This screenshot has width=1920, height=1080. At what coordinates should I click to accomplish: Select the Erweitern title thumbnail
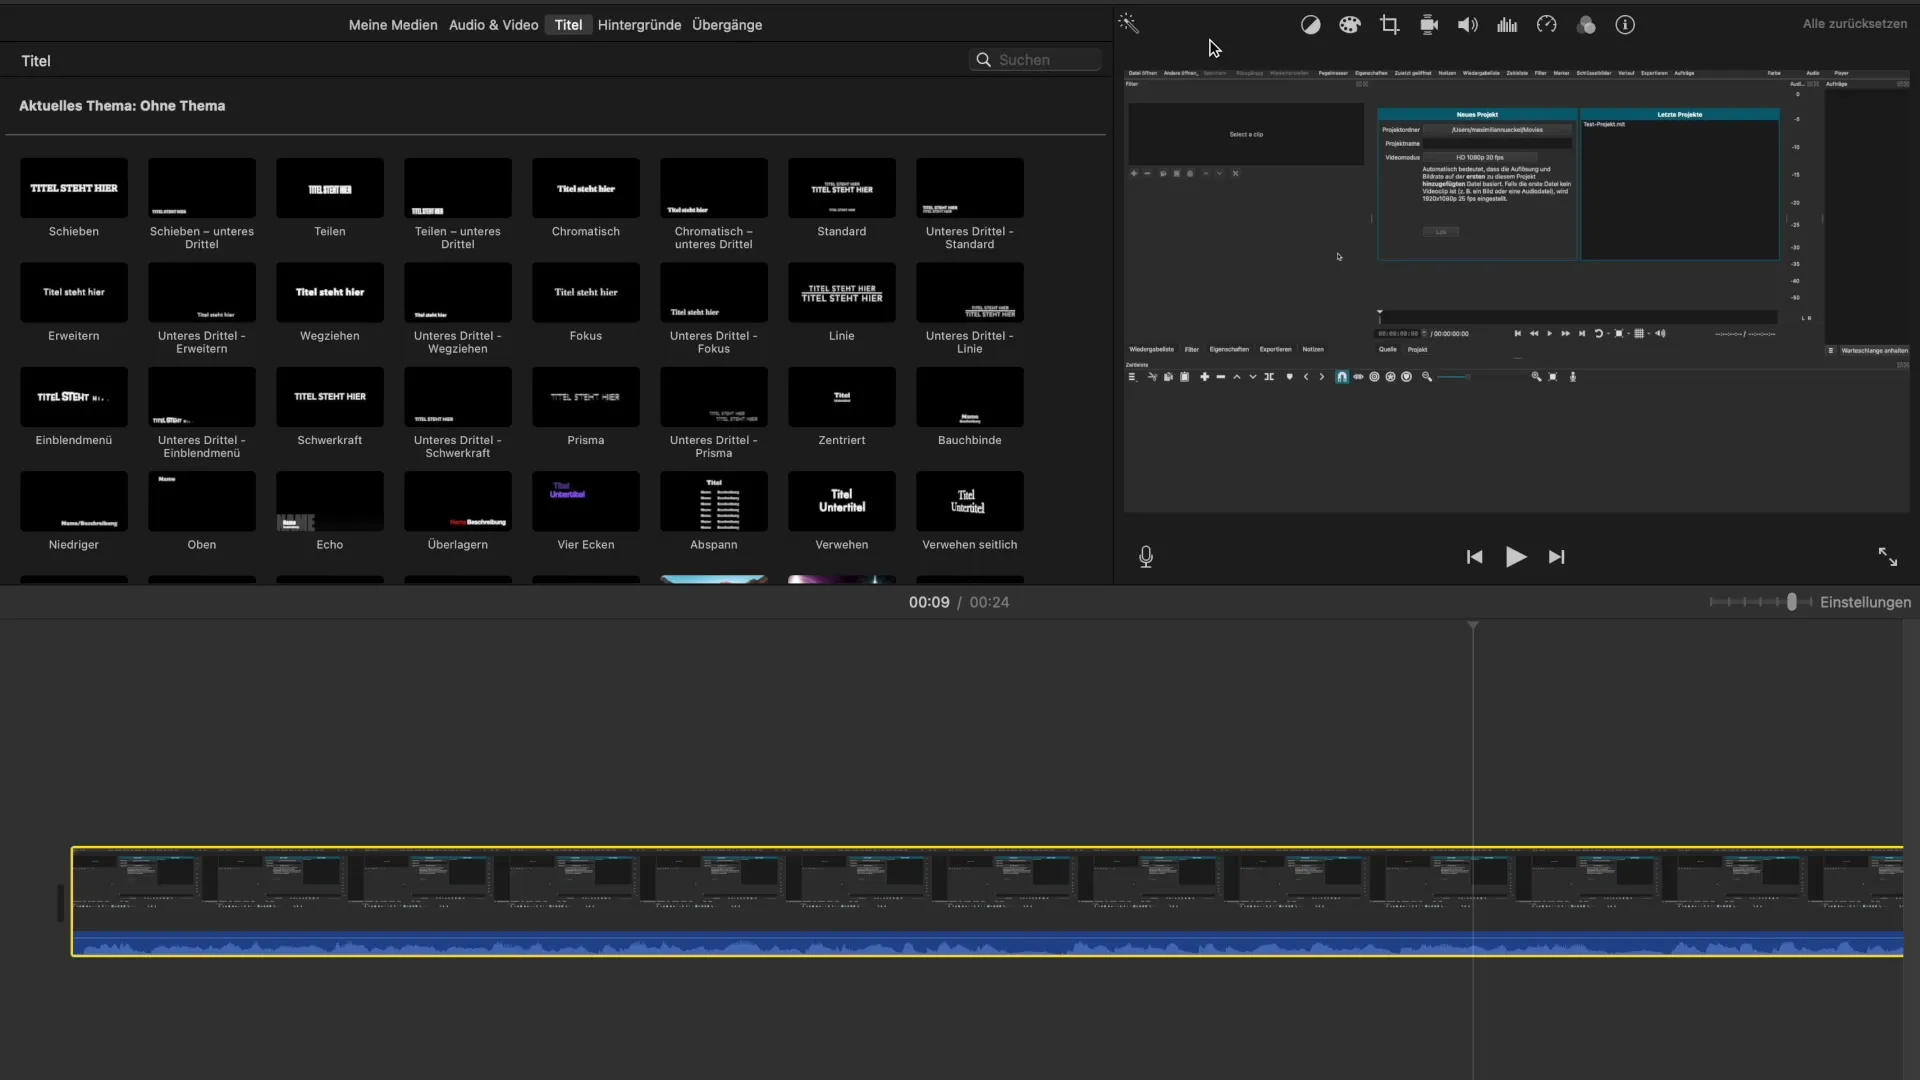click(74, 292)
